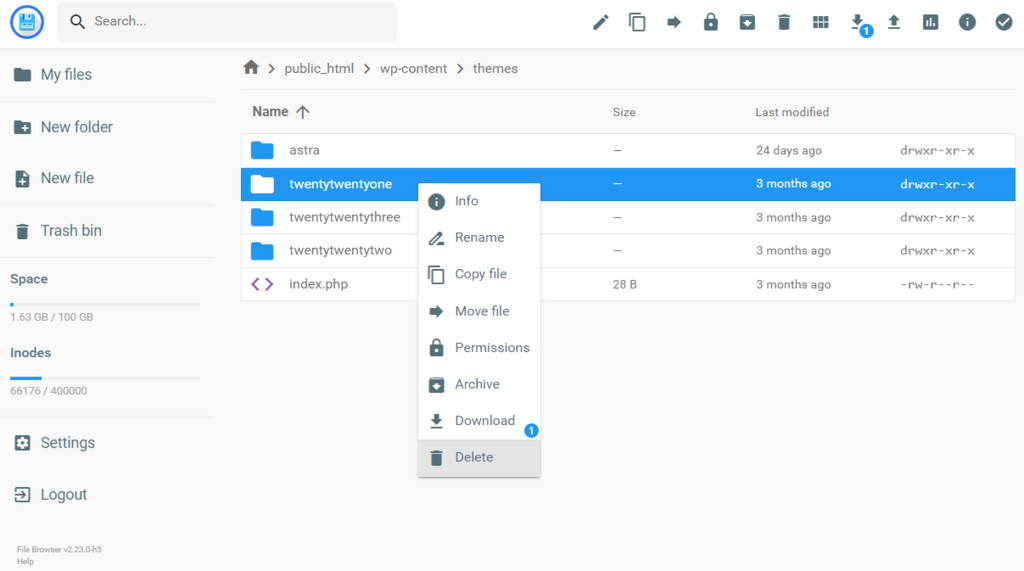Select the twentytwentyone folder name

[x=340, y=184]
